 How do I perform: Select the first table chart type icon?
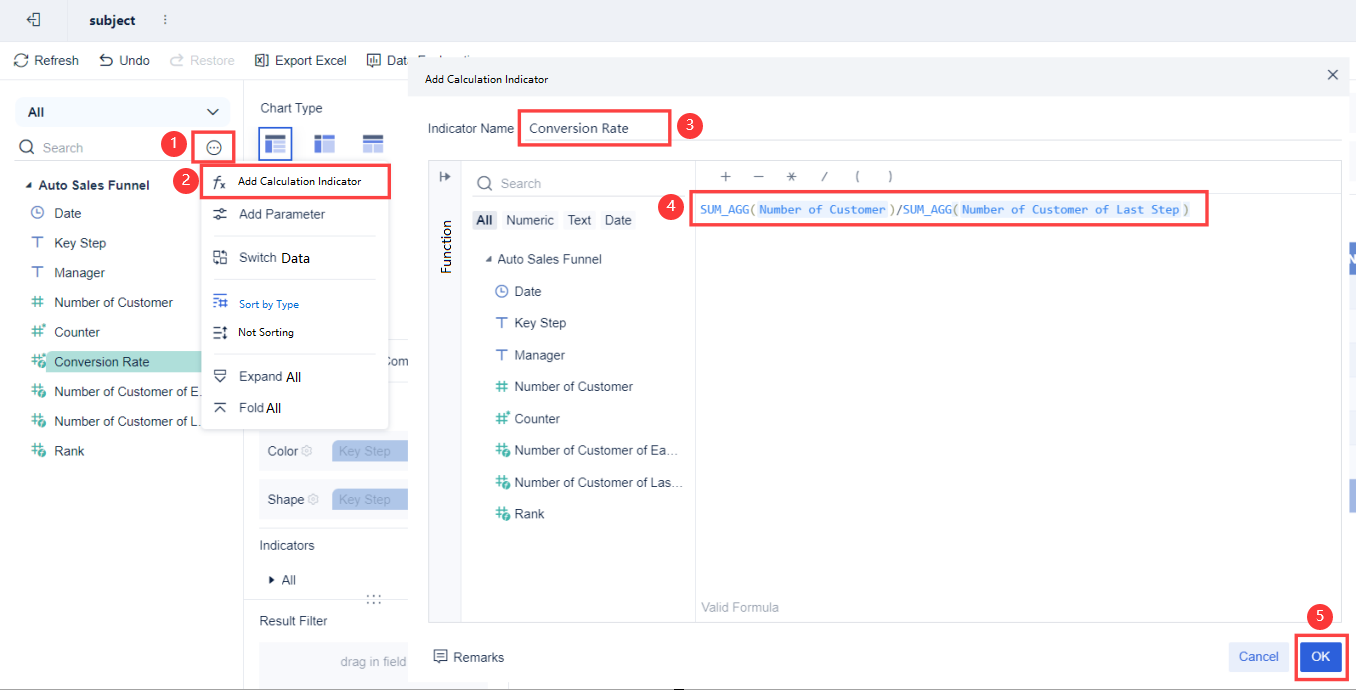point(275,144)
